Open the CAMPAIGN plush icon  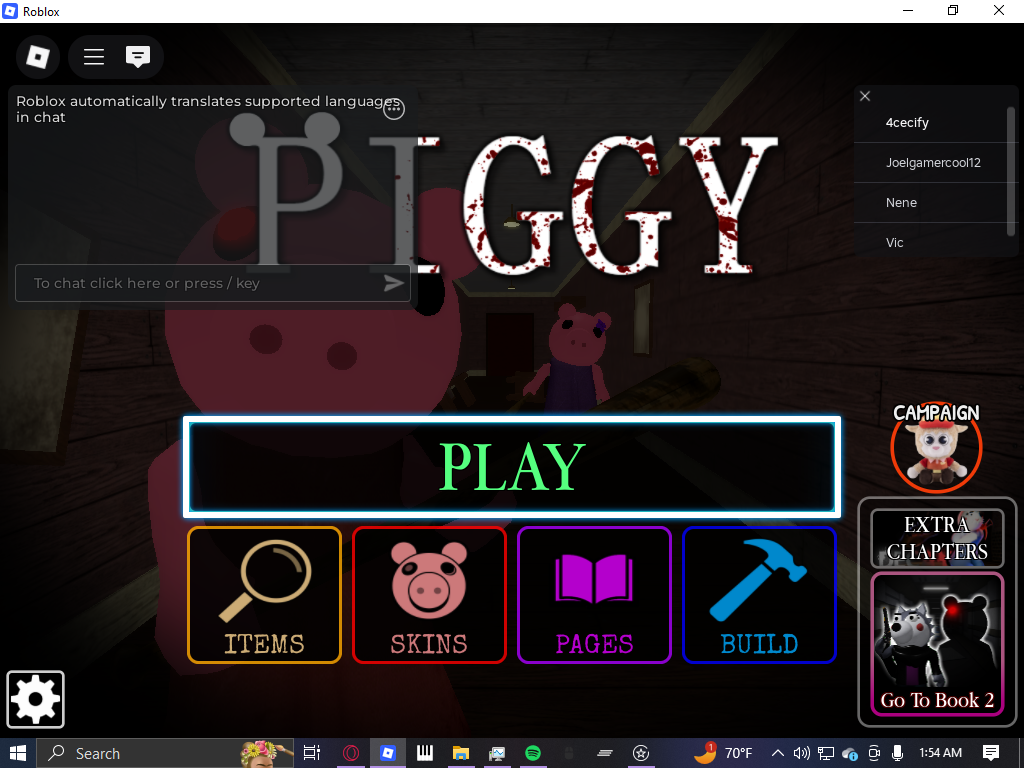point(936,447)
